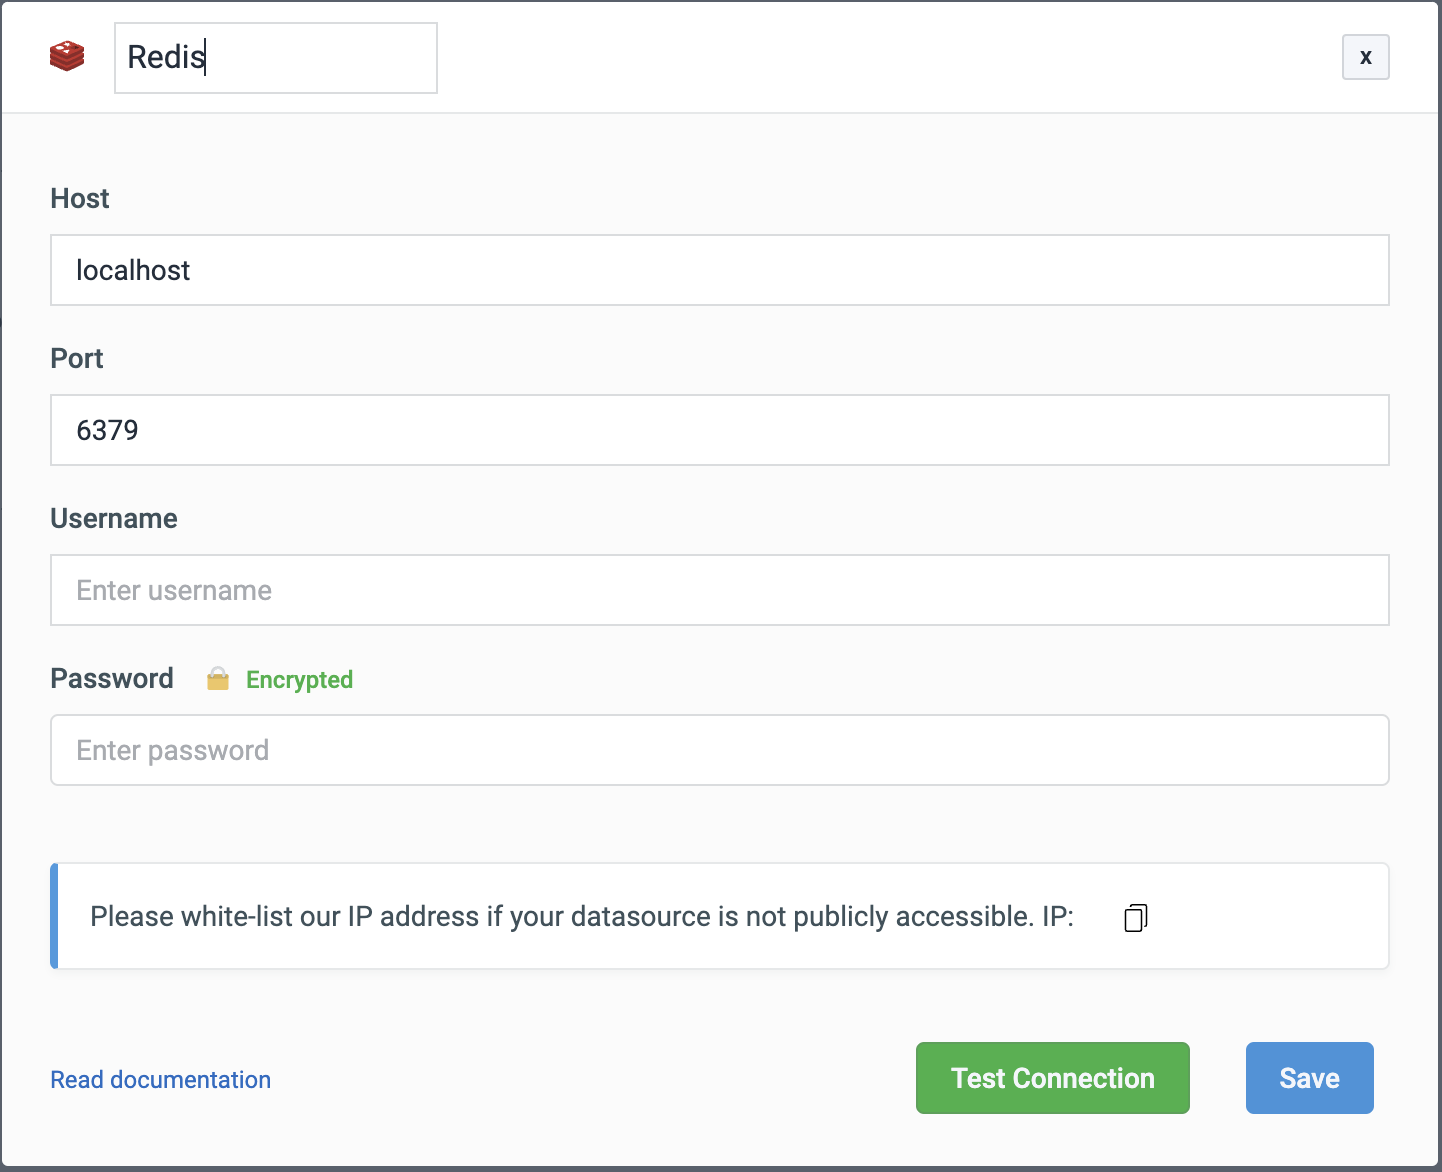Click into the Enter password field
The image size is (1442, 1172).
(x=719, y=750)
